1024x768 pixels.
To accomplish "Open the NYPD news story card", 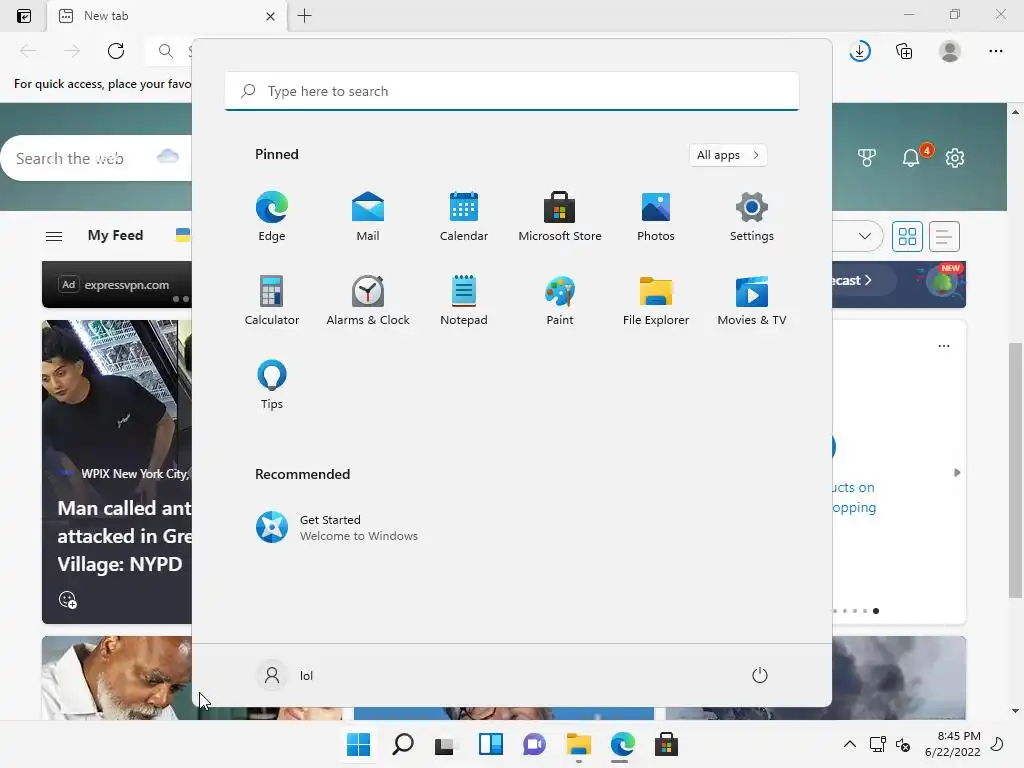I will [x=117, y=472].
